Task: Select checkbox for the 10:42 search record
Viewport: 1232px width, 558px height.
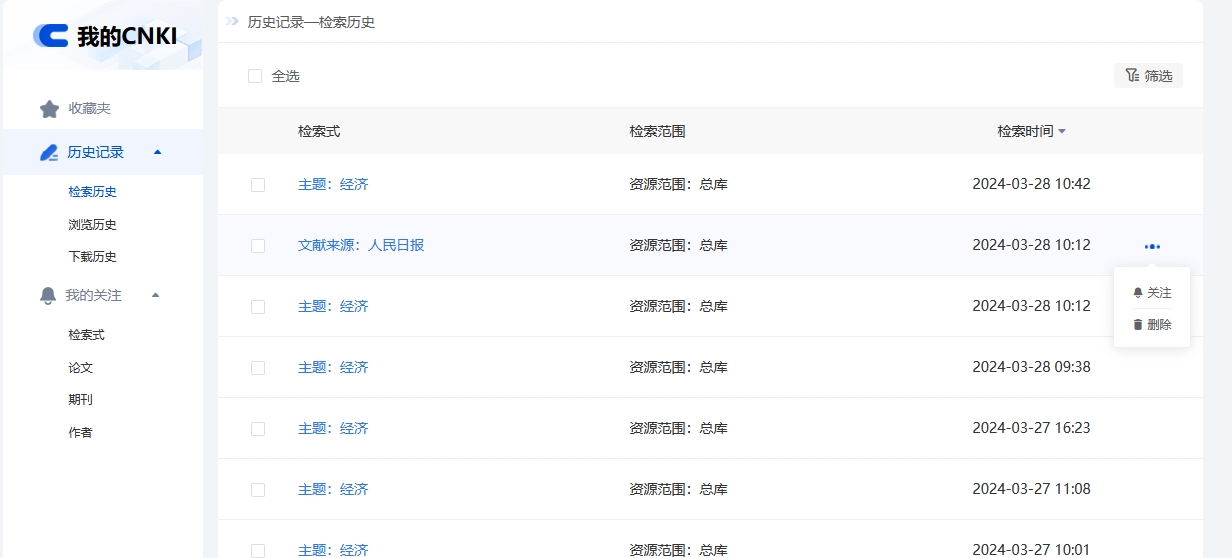Action: pos(258,185)
